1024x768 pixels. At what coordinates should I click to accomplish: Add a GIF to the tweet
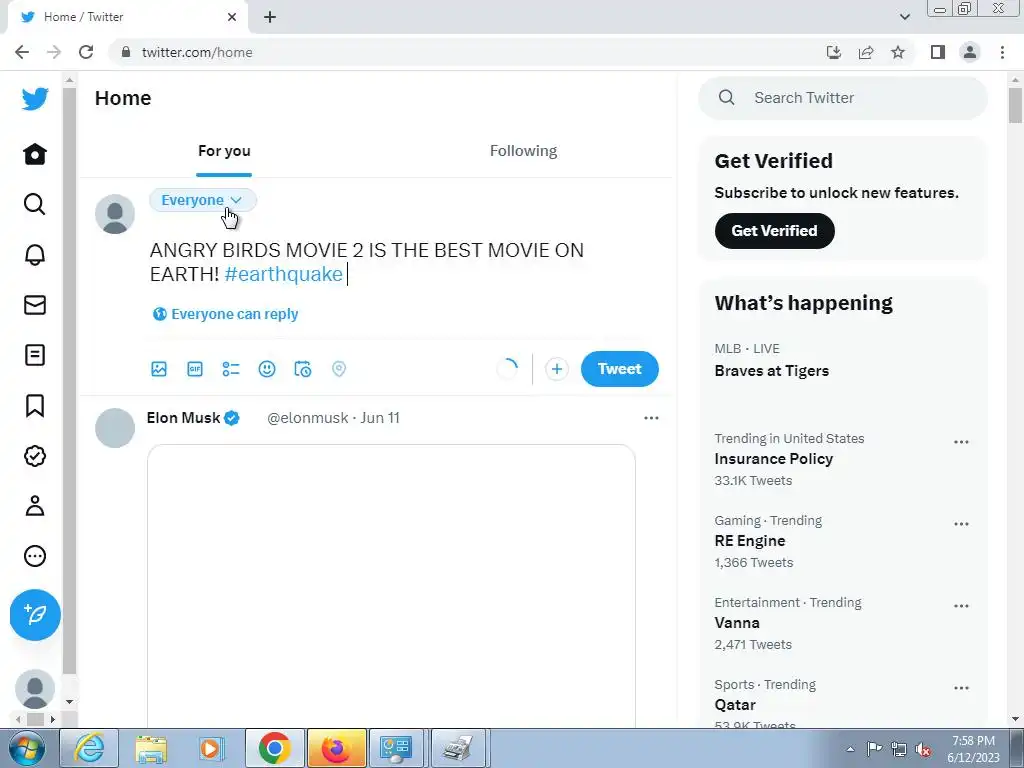tap(195, 369)
